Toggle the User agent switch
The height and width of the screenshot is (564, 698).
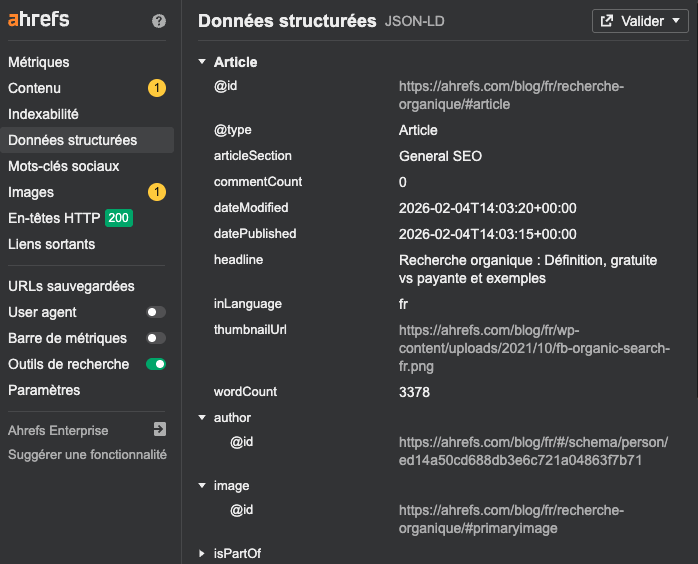pos(156,312)
